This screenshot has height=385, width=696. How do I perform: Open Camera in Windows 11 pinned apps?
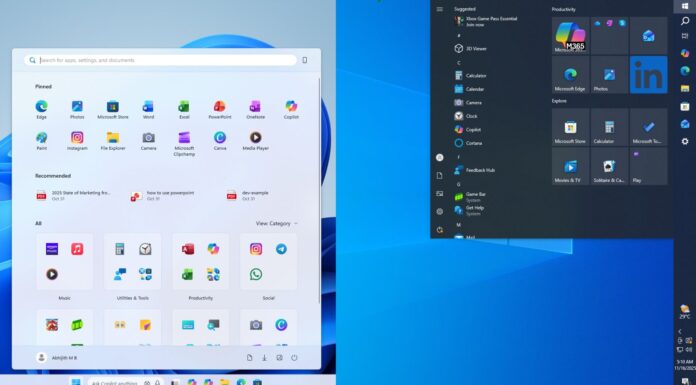pyautogui.click(x=148, y=141)
